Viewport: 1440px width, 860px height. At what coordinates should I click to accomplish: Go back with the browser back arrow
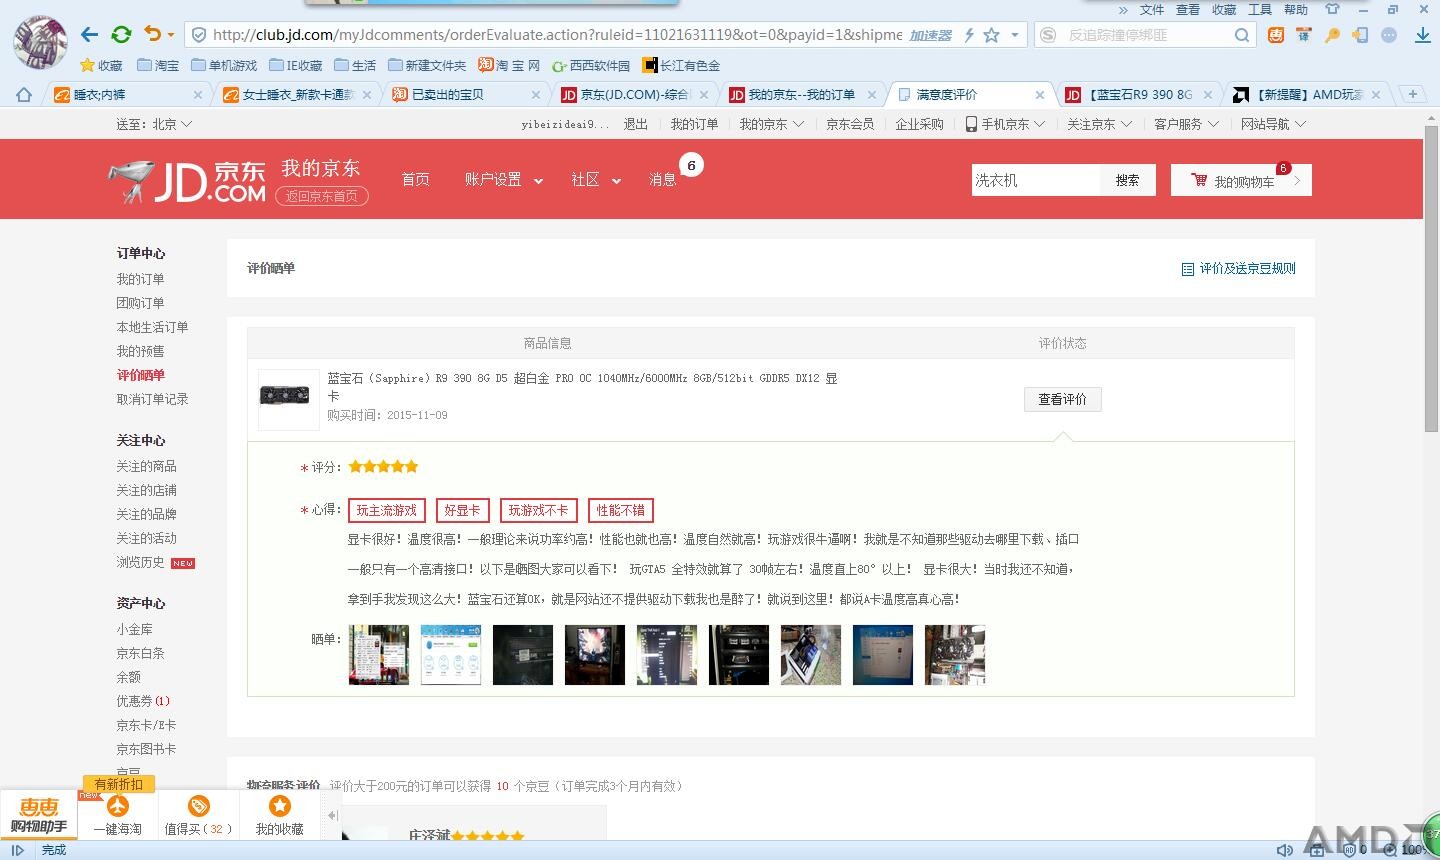(89, 35)
